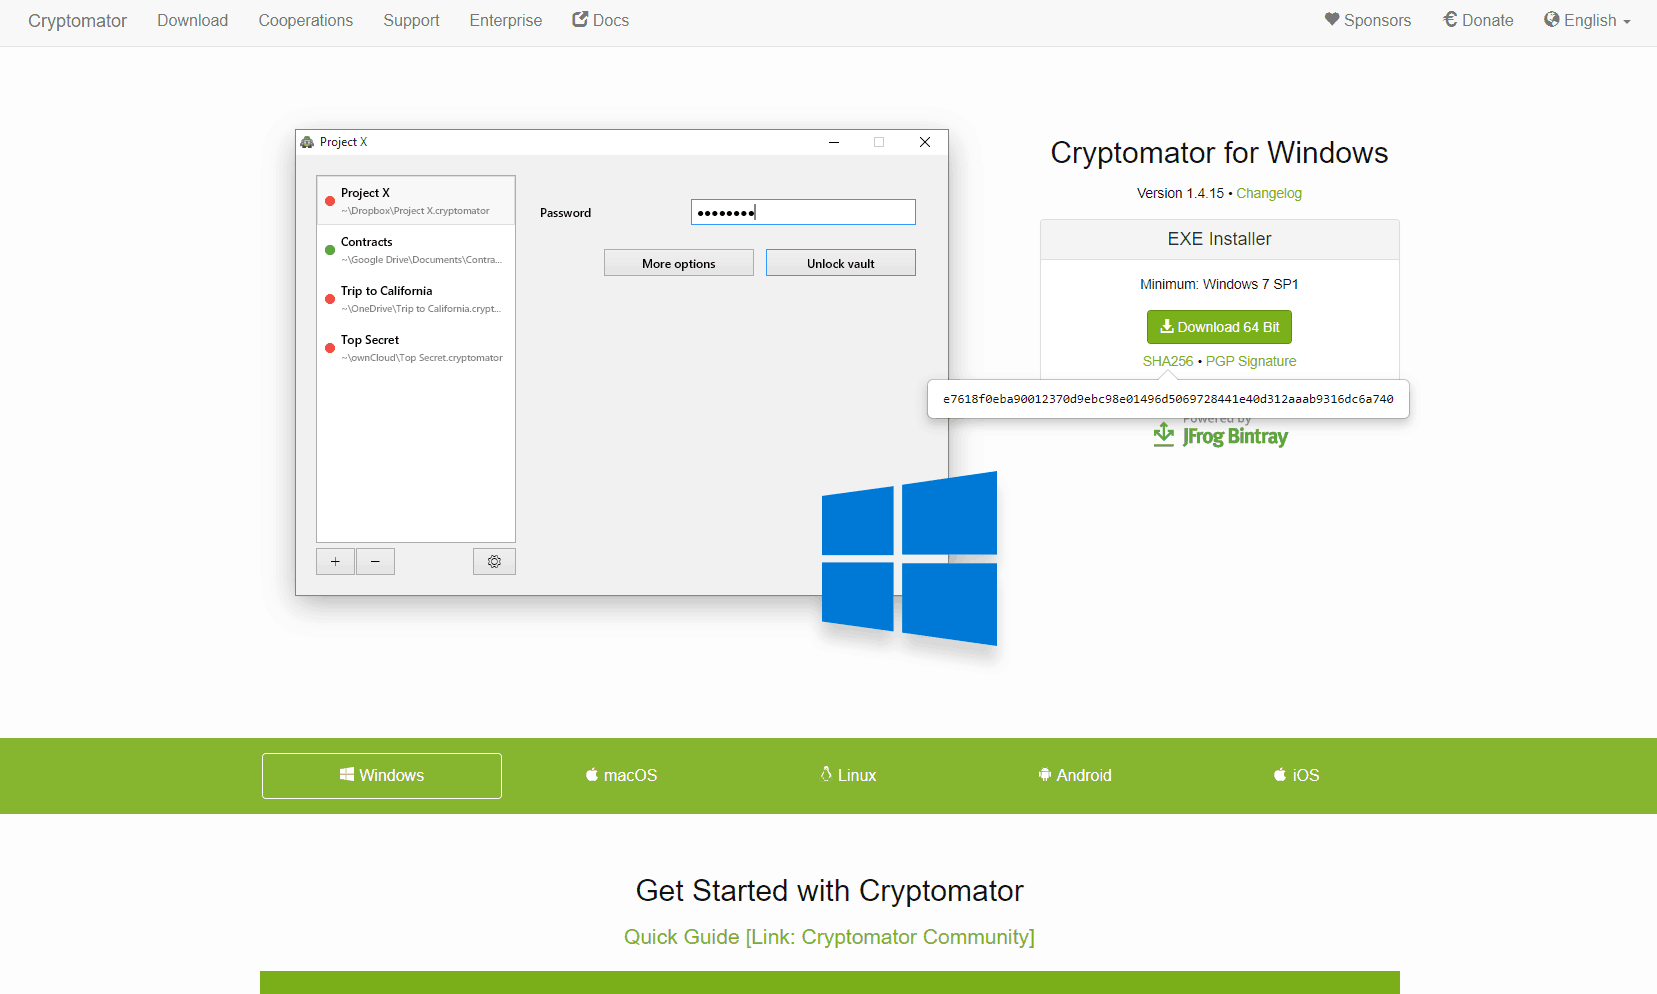Select the Project X vault entry

tap(416, 201)
